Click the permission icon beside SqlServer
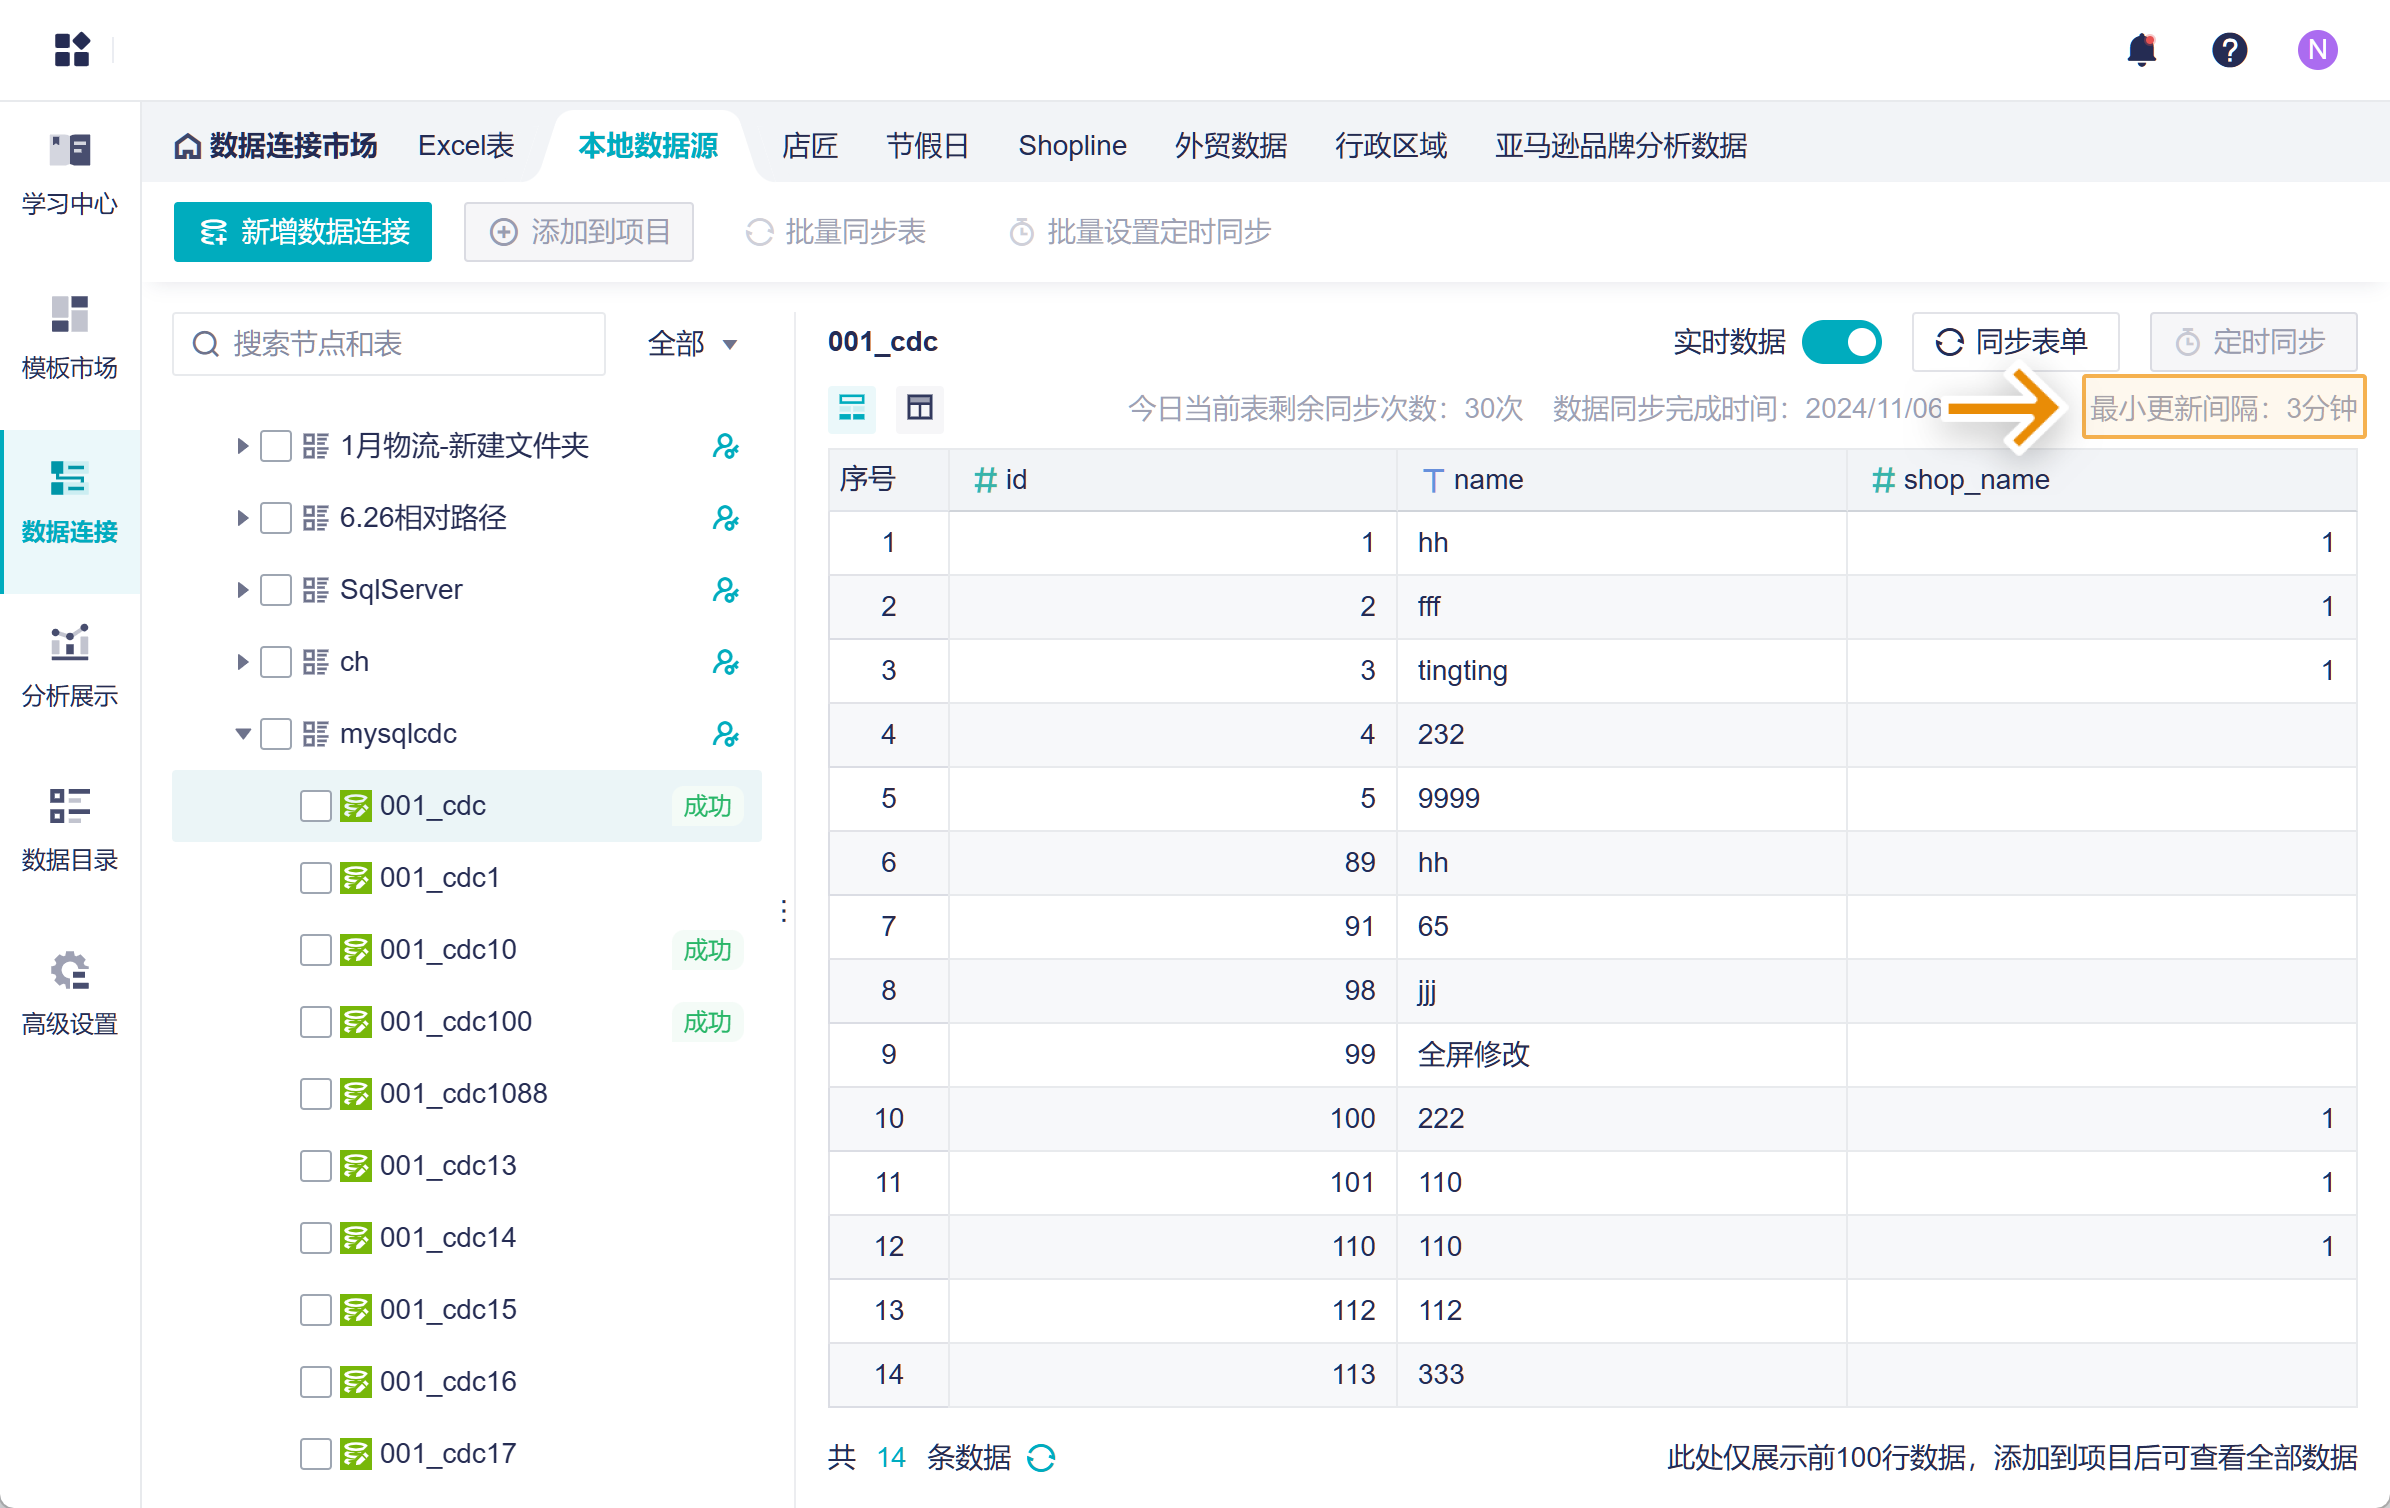The image size is (2390, 1508). 725,590
